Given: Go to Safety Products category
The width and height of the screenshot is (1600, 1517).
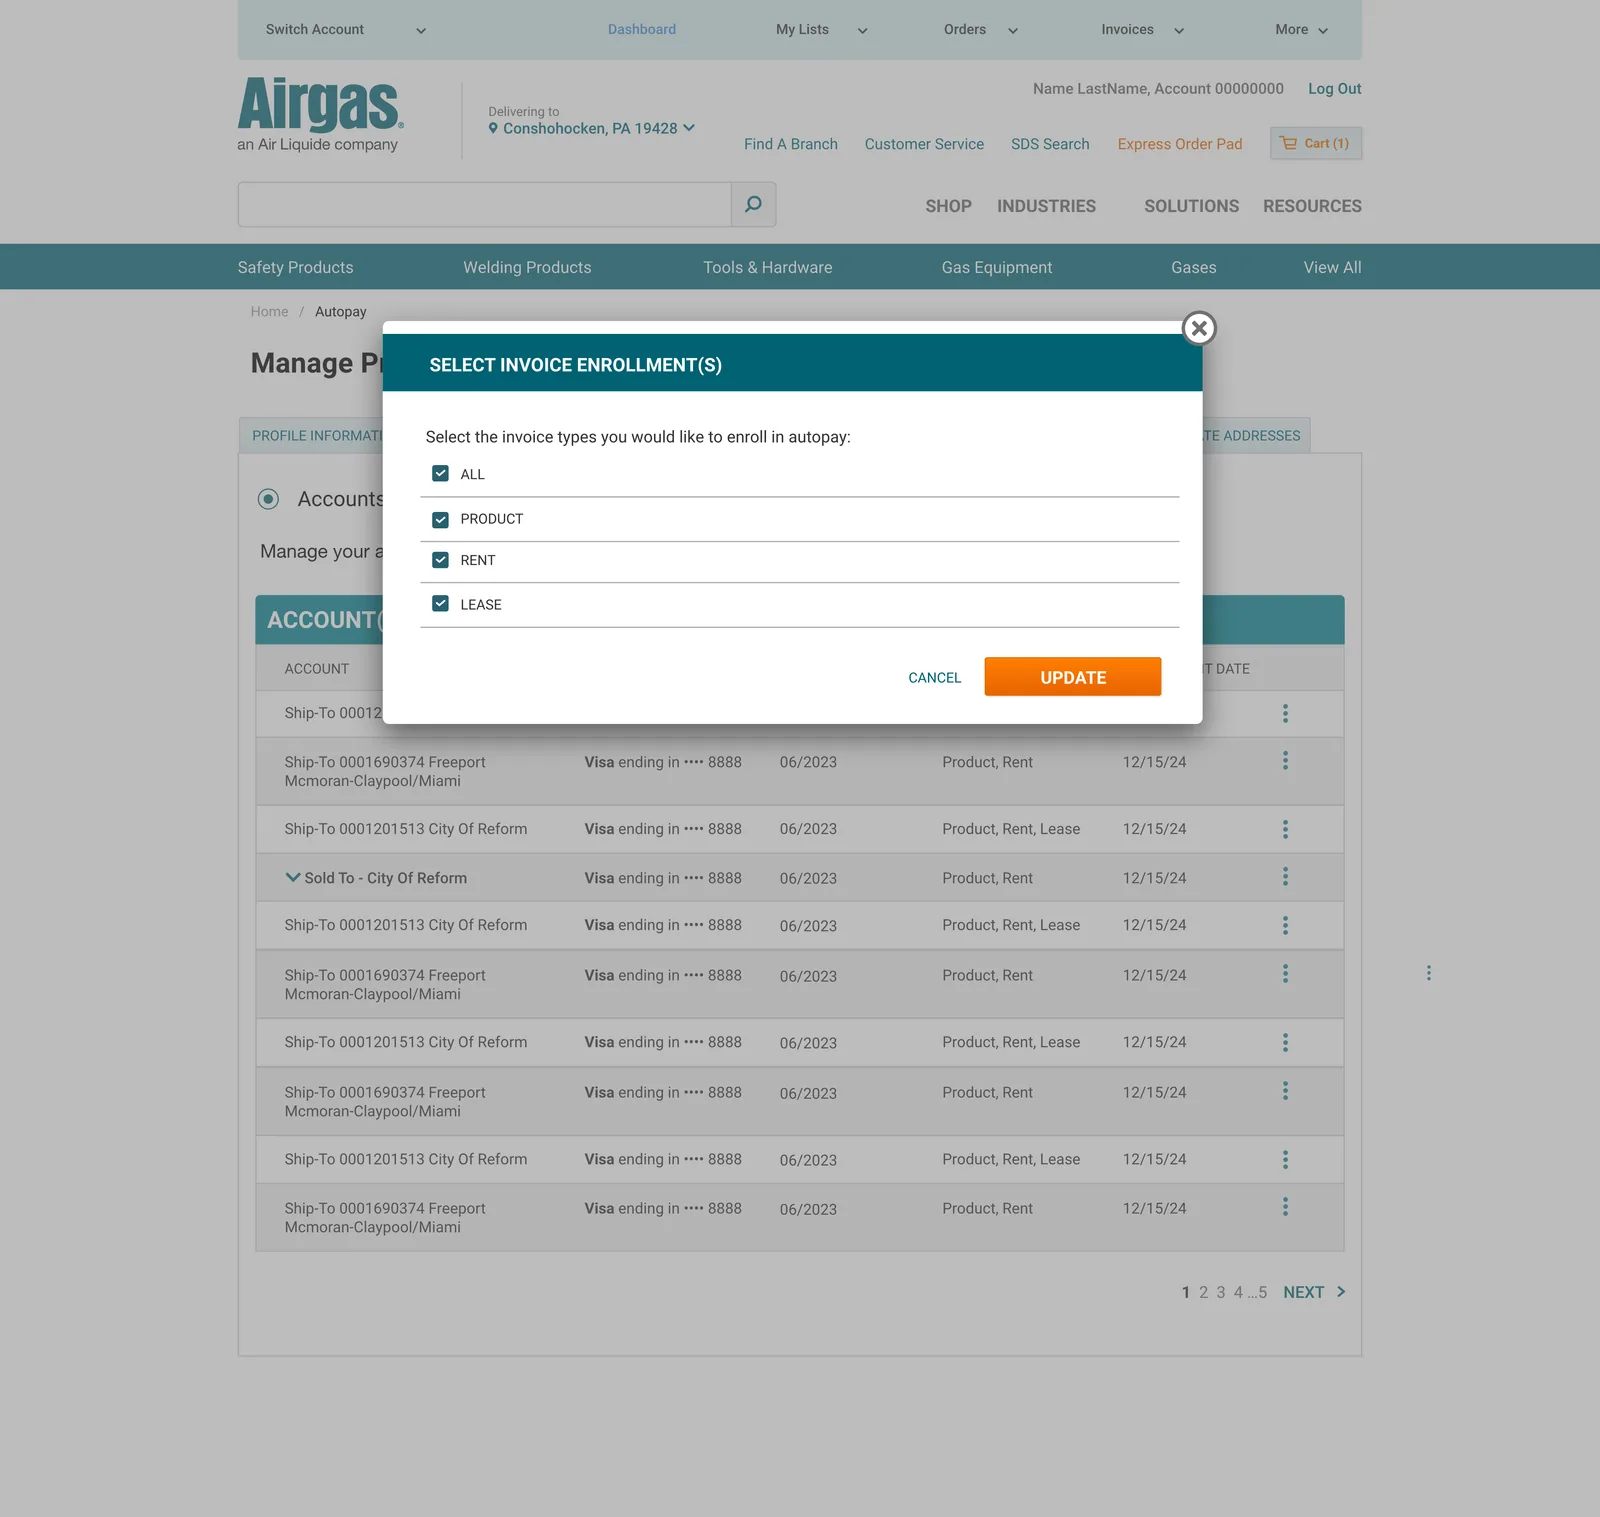Looking at the screenshot, I should click(295, 267).
